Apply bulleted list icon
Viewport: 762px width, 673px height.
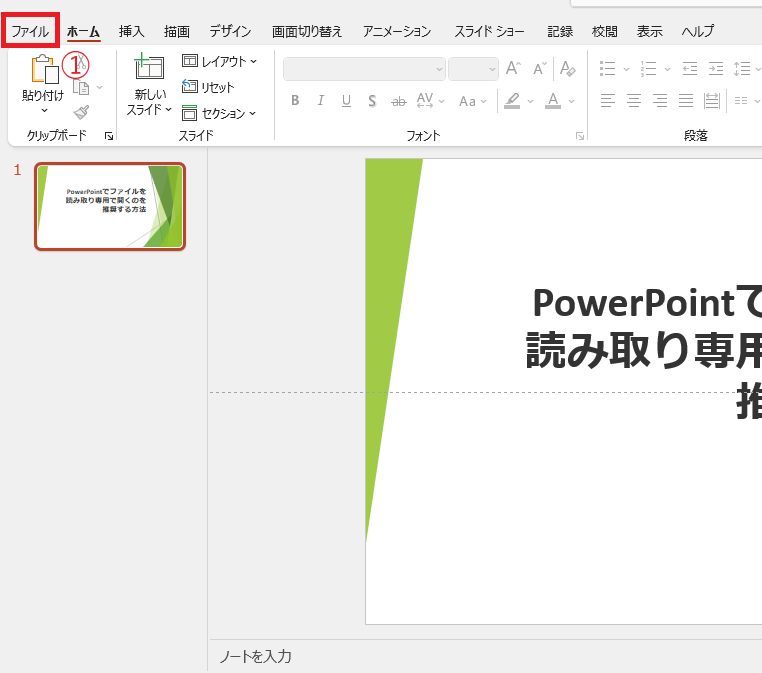pos(607,69)
